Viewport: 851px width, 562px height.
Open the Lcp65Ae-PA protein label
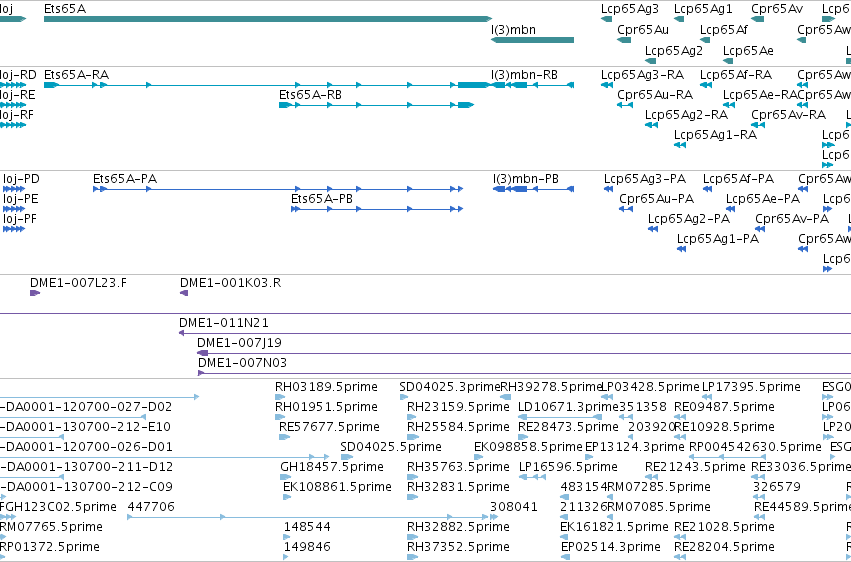(x=763, y=199)
